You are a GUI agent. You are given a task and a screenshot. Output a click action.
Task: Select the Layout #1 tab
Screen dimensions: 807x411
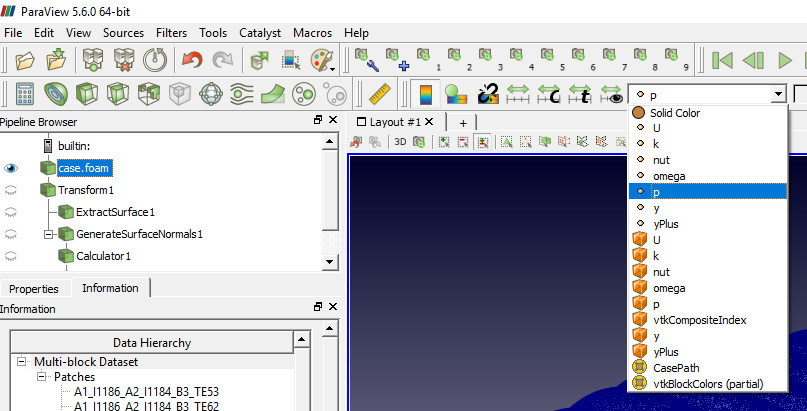[396, 122]
